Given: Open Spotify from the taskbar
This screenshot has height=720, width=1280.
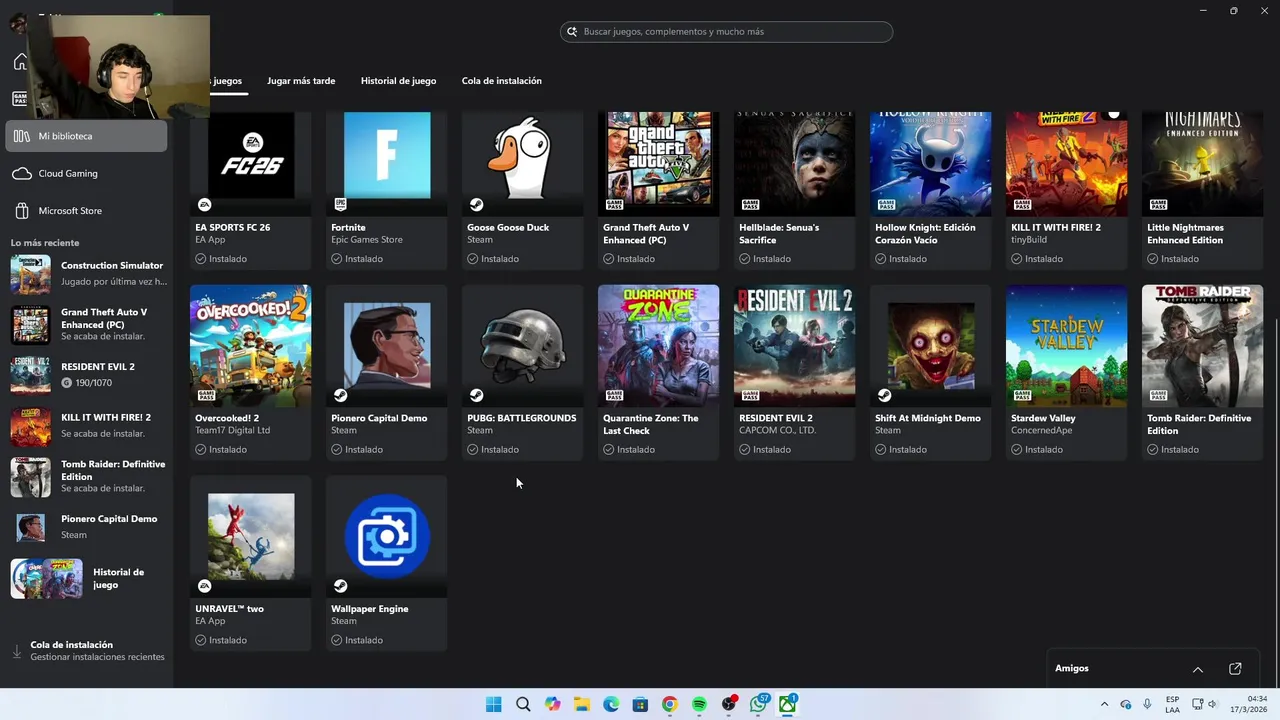Looking at the screenshot, I should [699, 704].
